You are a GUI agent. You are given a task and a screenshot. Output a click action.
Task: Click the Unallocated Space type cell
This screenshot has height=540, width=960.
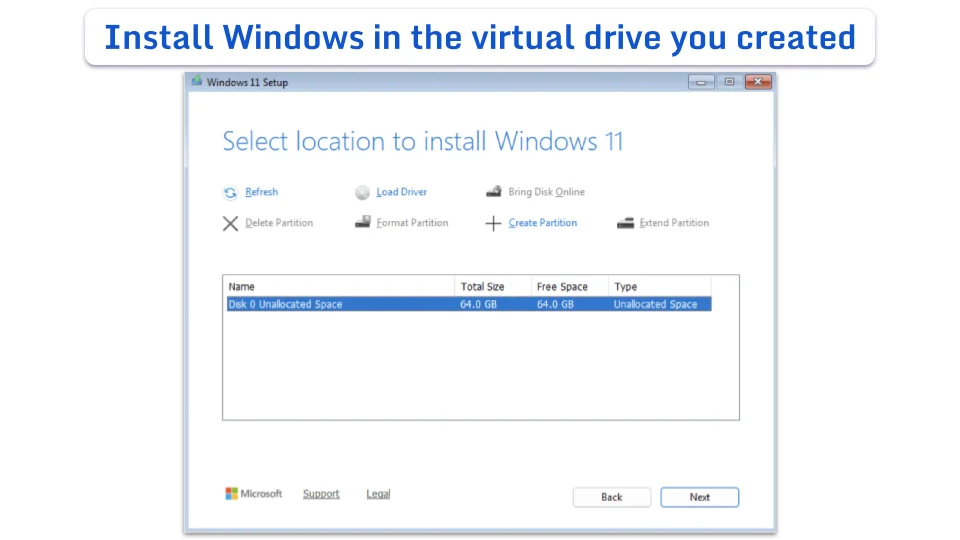655,304
